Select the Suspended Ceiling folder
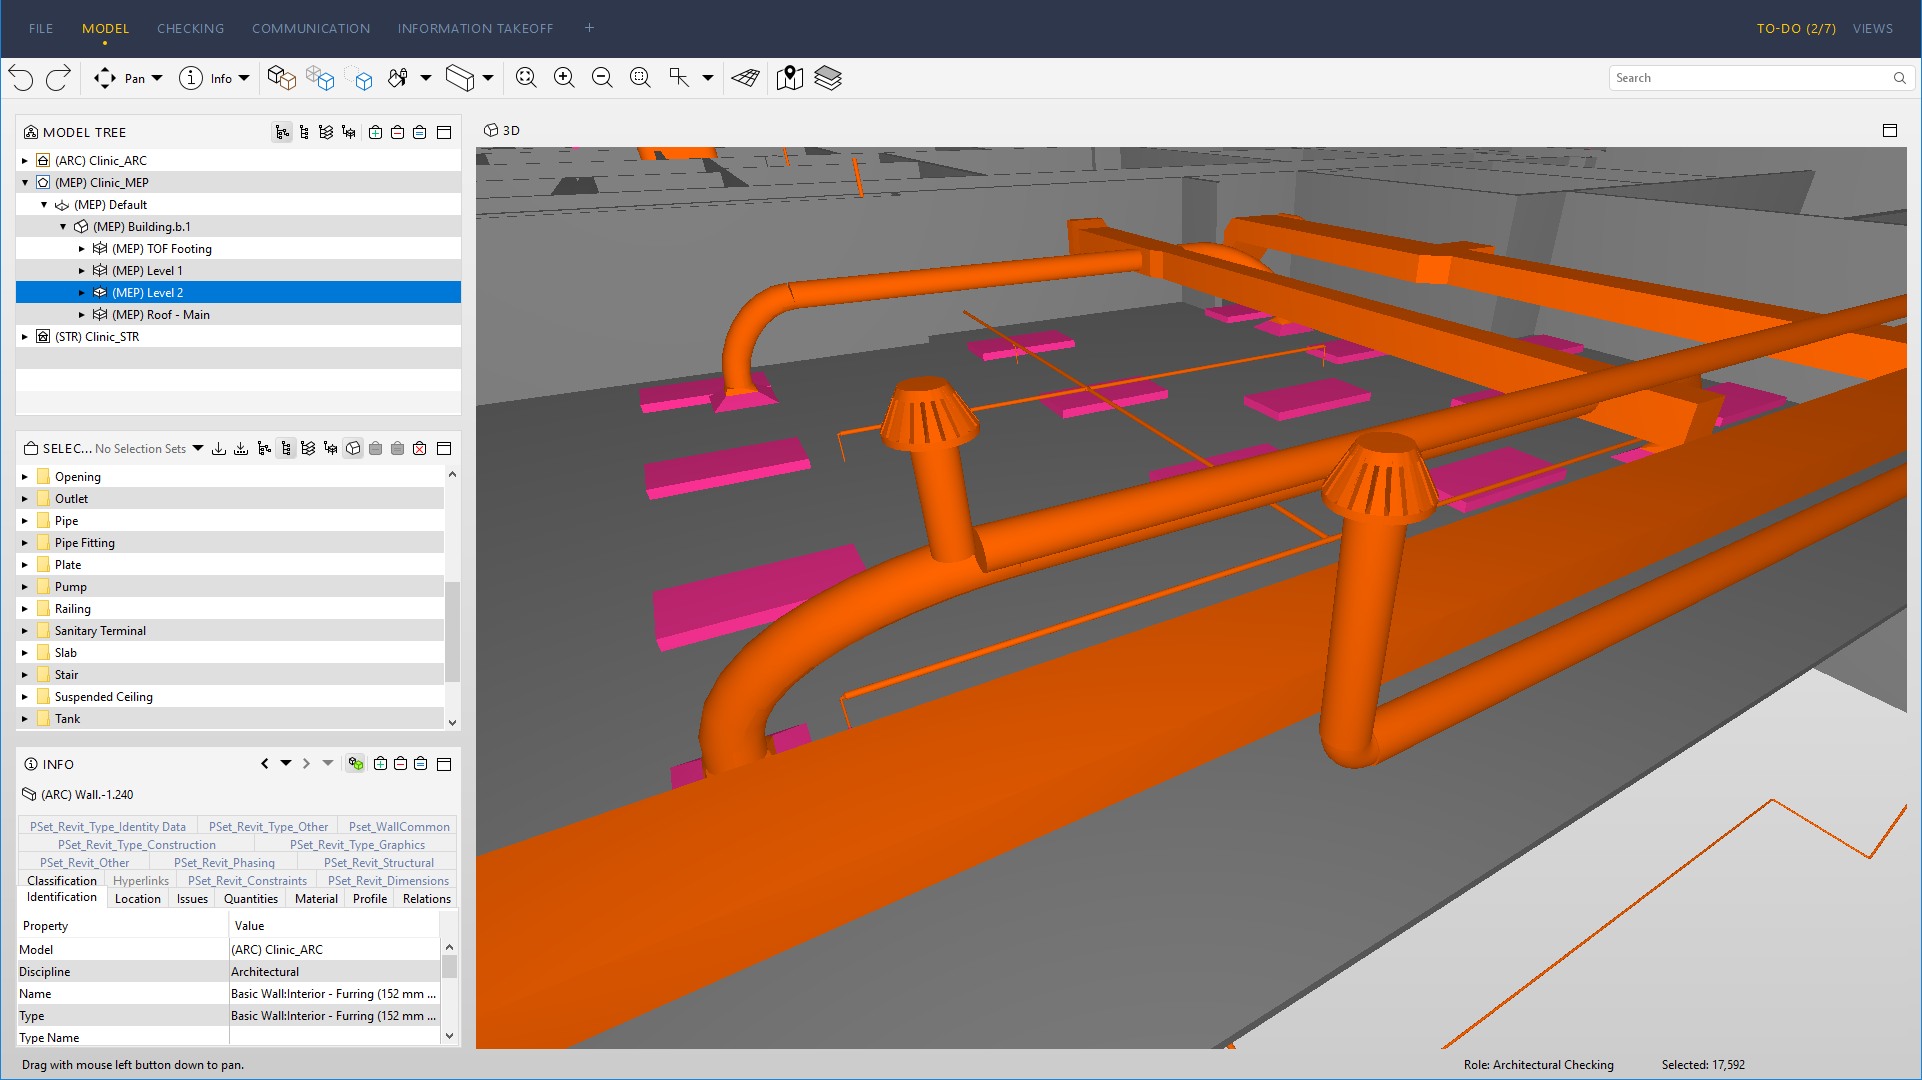This screenshot has height=1080, width=1922. click(230, 697)
